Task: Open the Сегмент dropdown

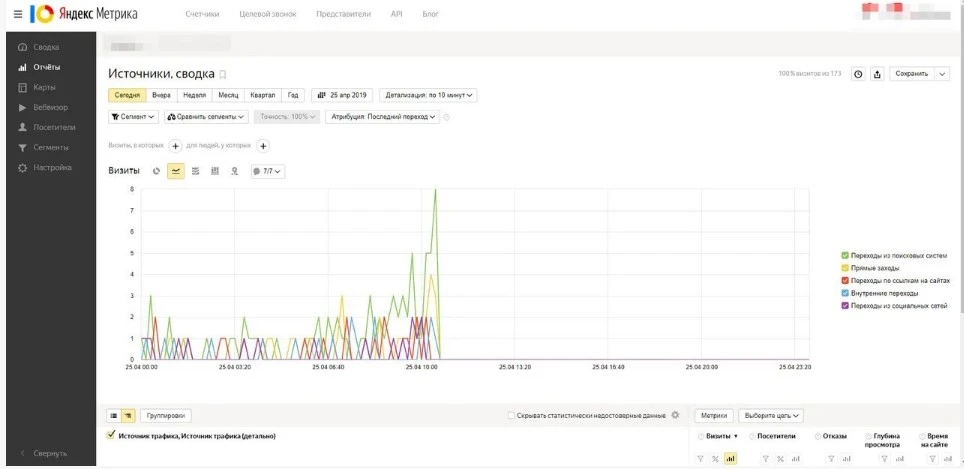Action: click(133, 116)
